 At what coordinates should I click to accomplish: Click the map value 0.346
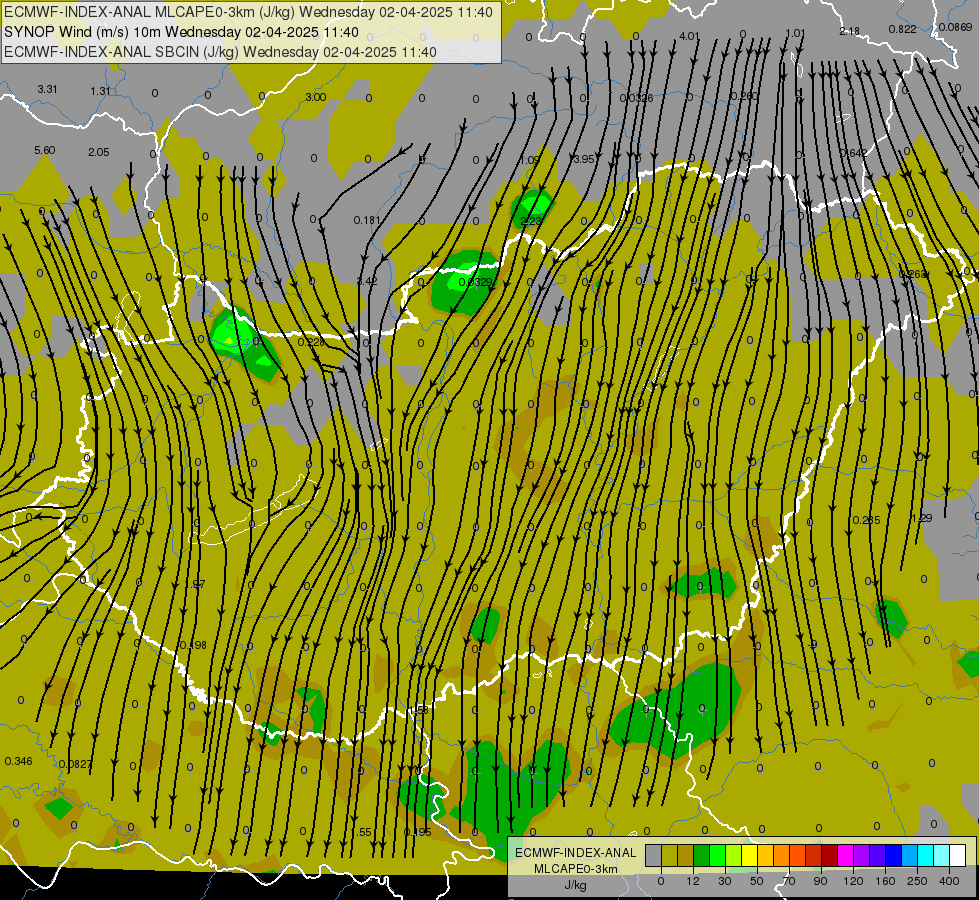pos(19,761)
